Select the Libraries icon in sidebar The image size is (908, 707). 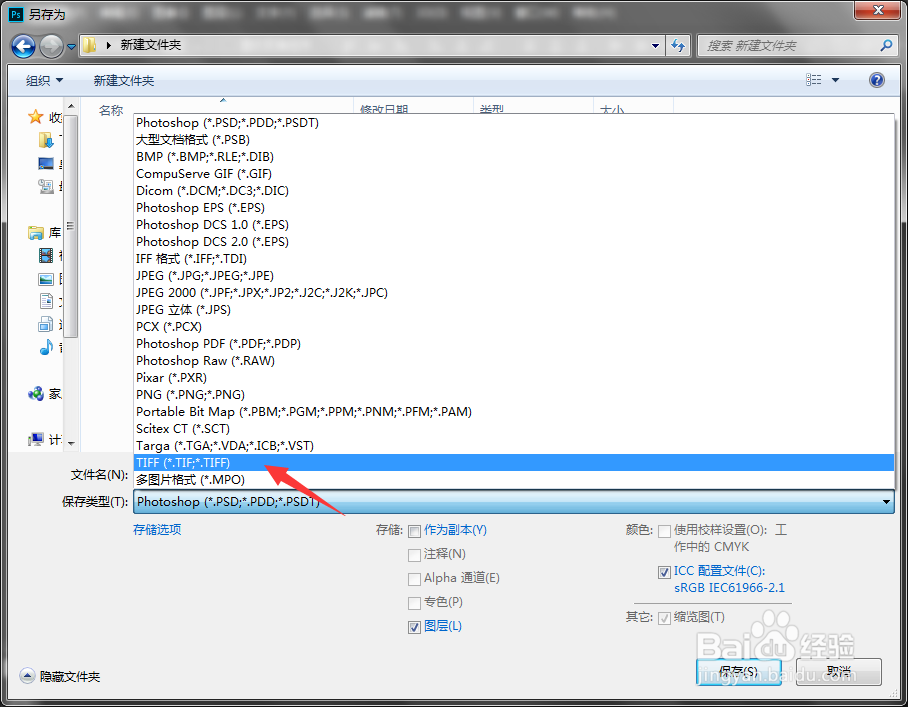coord(36,233)
